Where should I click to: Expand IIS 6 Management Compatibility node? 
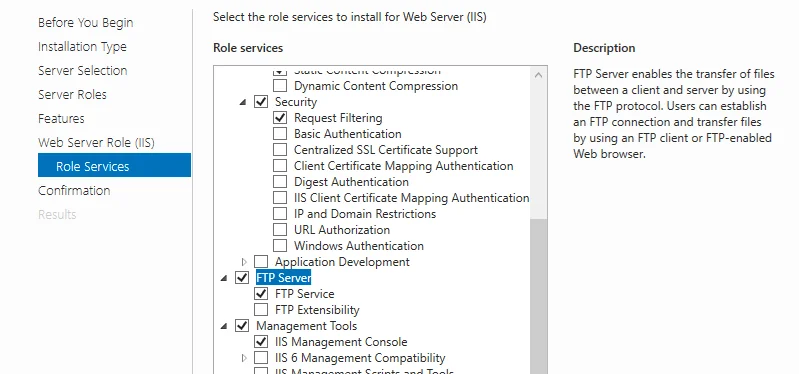point(244,358)
